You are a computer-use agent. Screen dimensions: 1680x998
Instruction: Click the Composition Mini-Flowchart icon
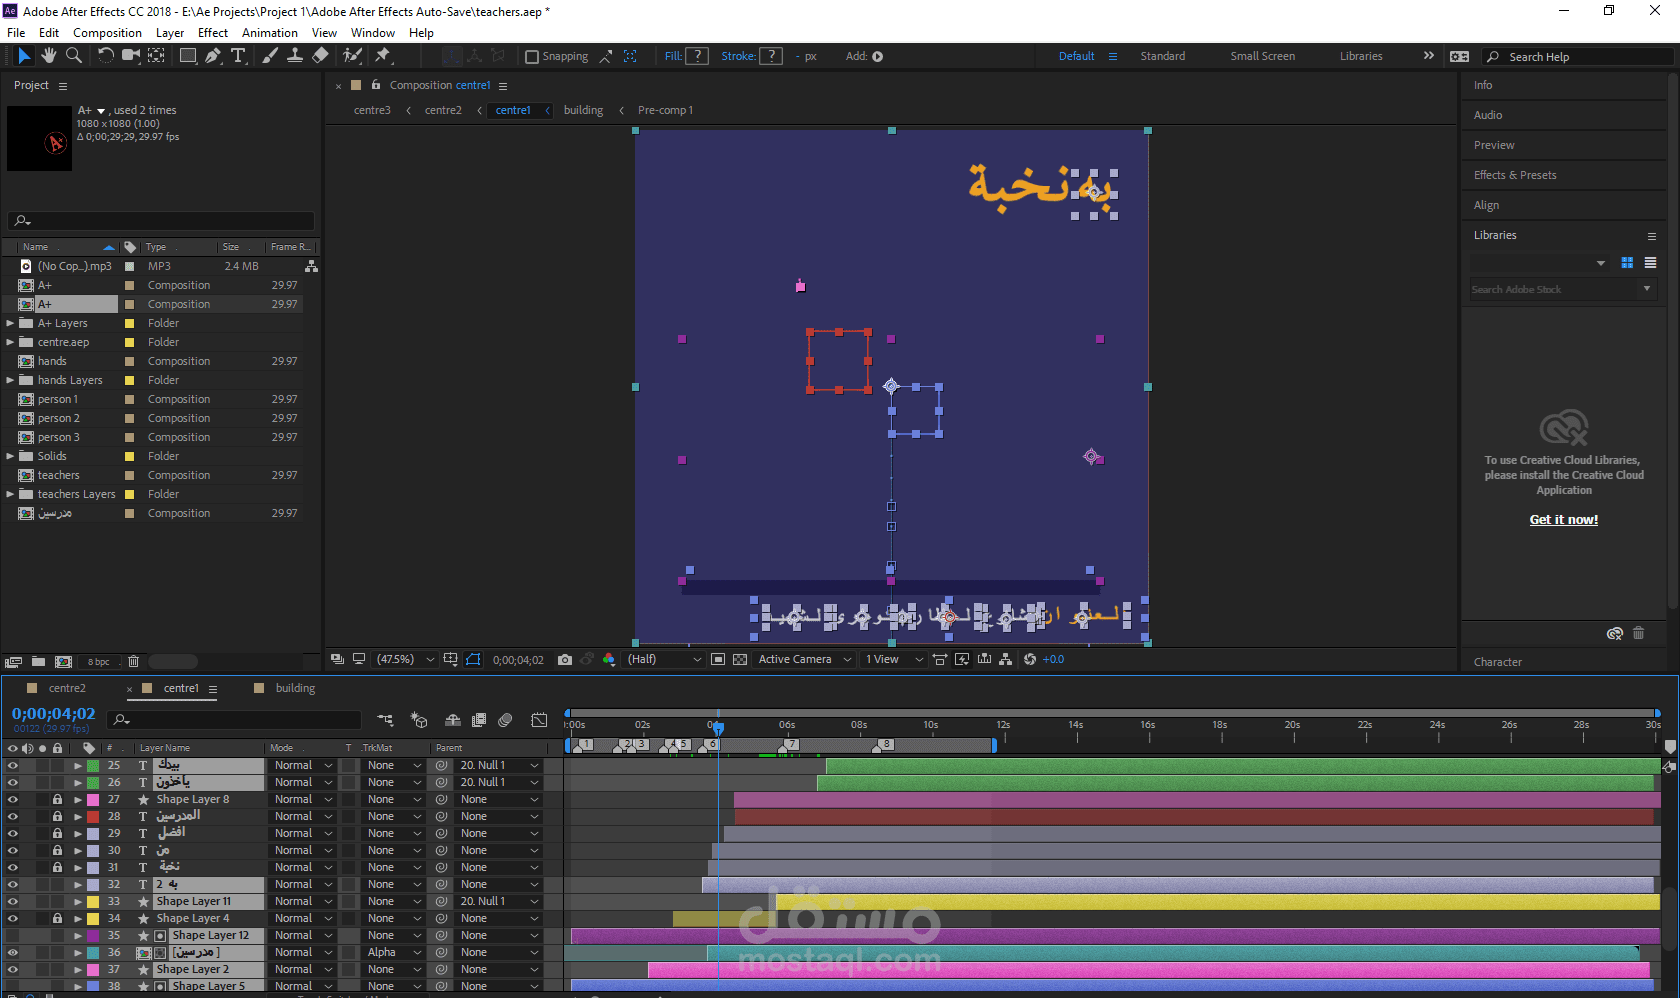[x=385, y=720]
